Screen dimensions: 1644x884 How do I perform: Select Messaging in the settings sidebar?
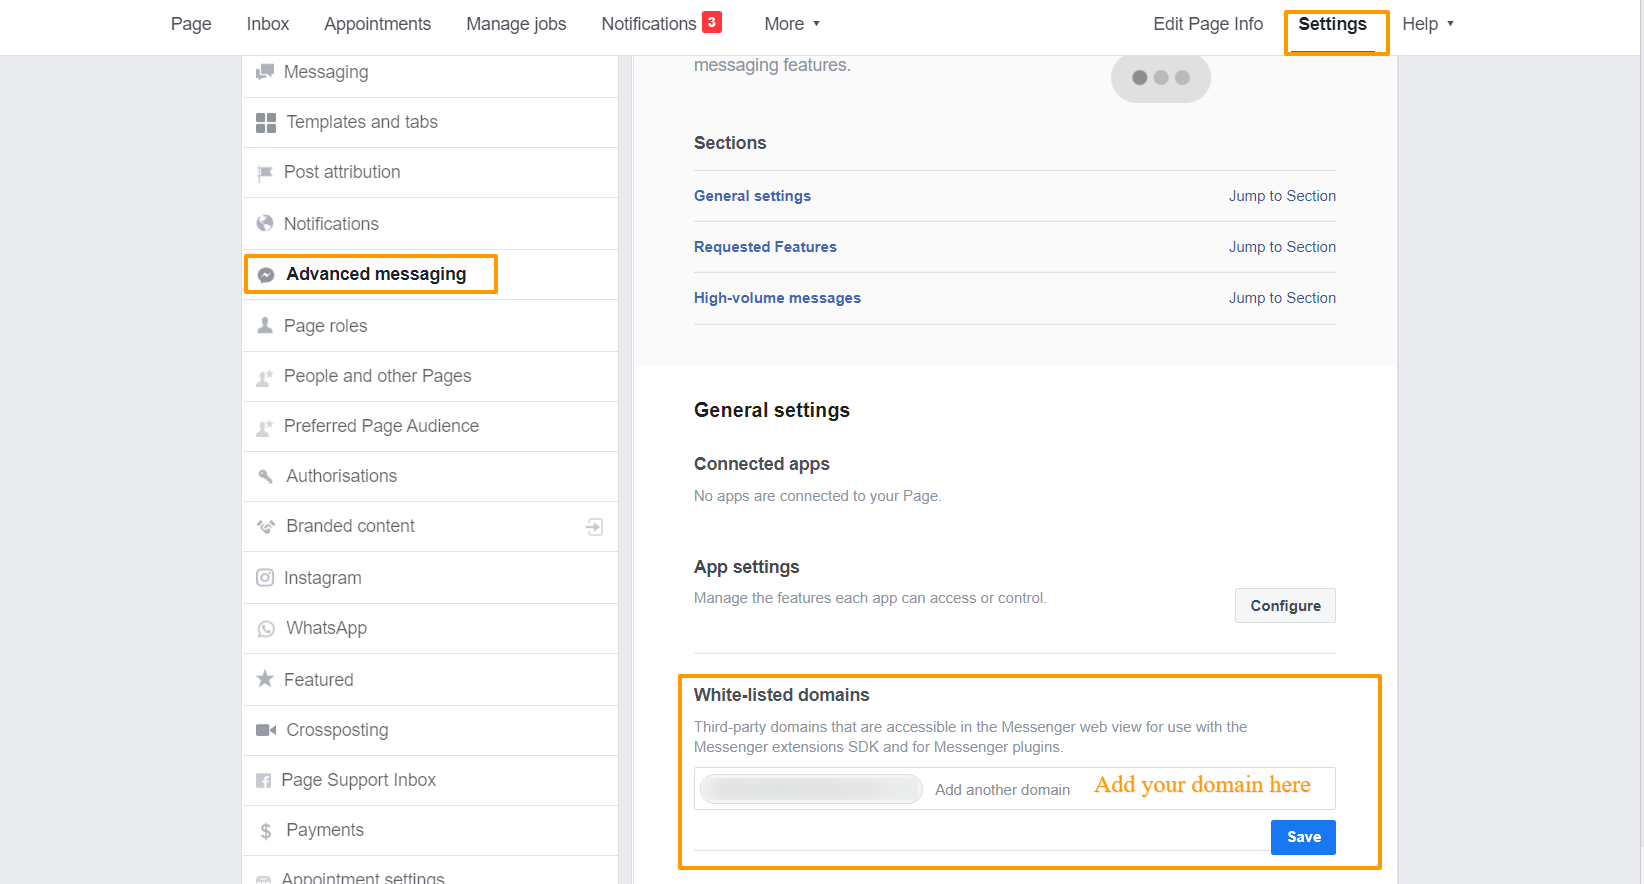[430, 72]
